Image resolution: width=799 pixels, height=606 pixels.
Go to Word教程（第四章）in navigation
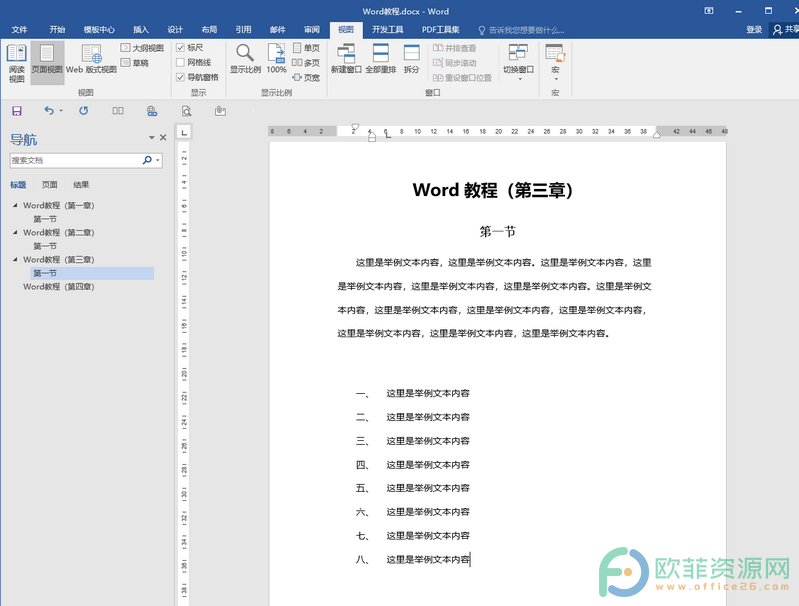[59, 286]
